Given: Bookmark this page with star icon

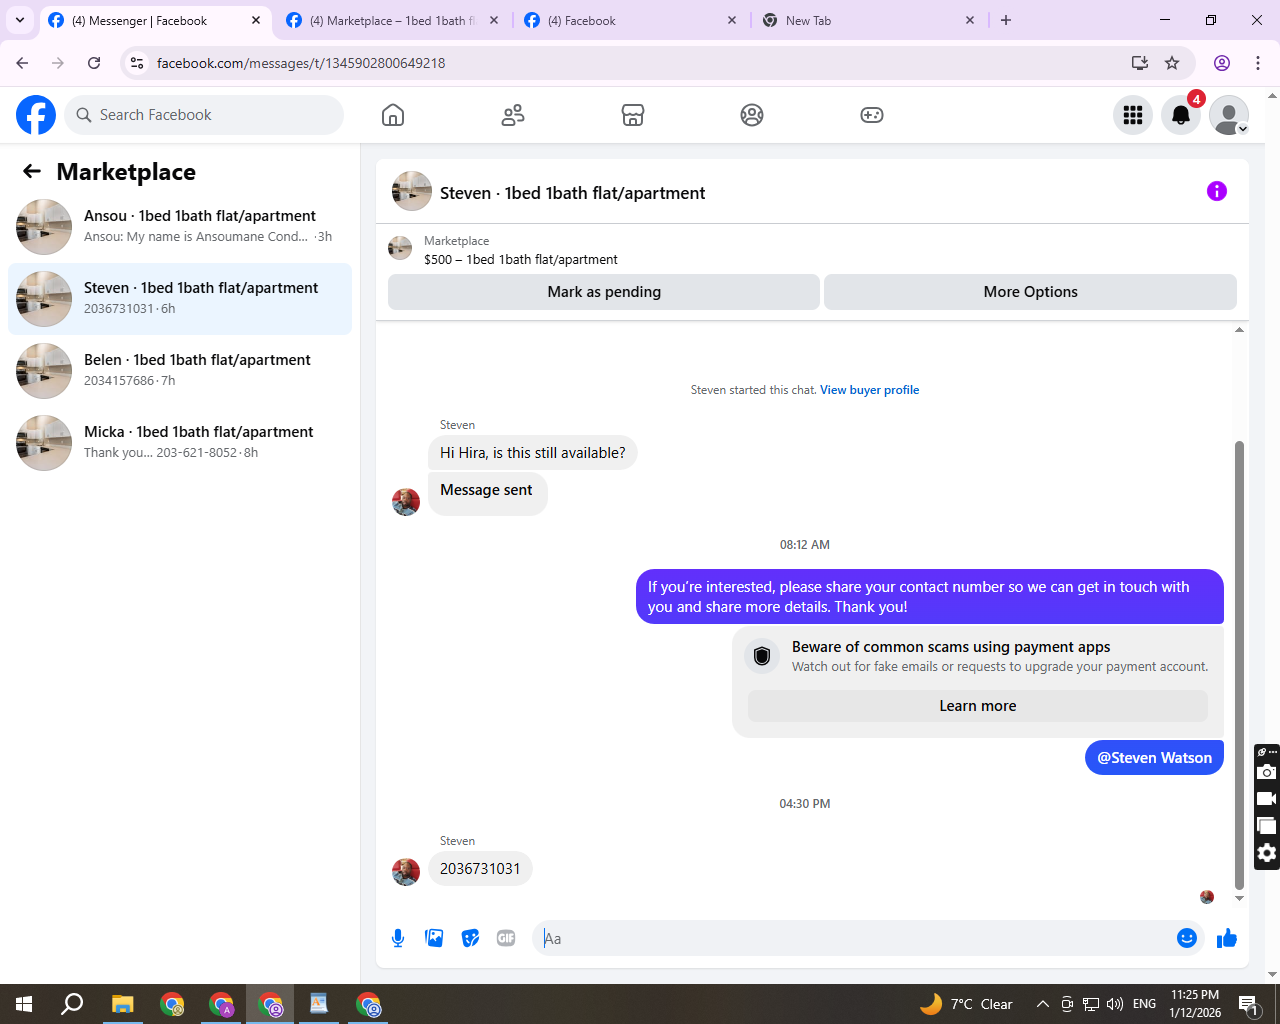Looking at the screenshot, I should (1172, 63).
